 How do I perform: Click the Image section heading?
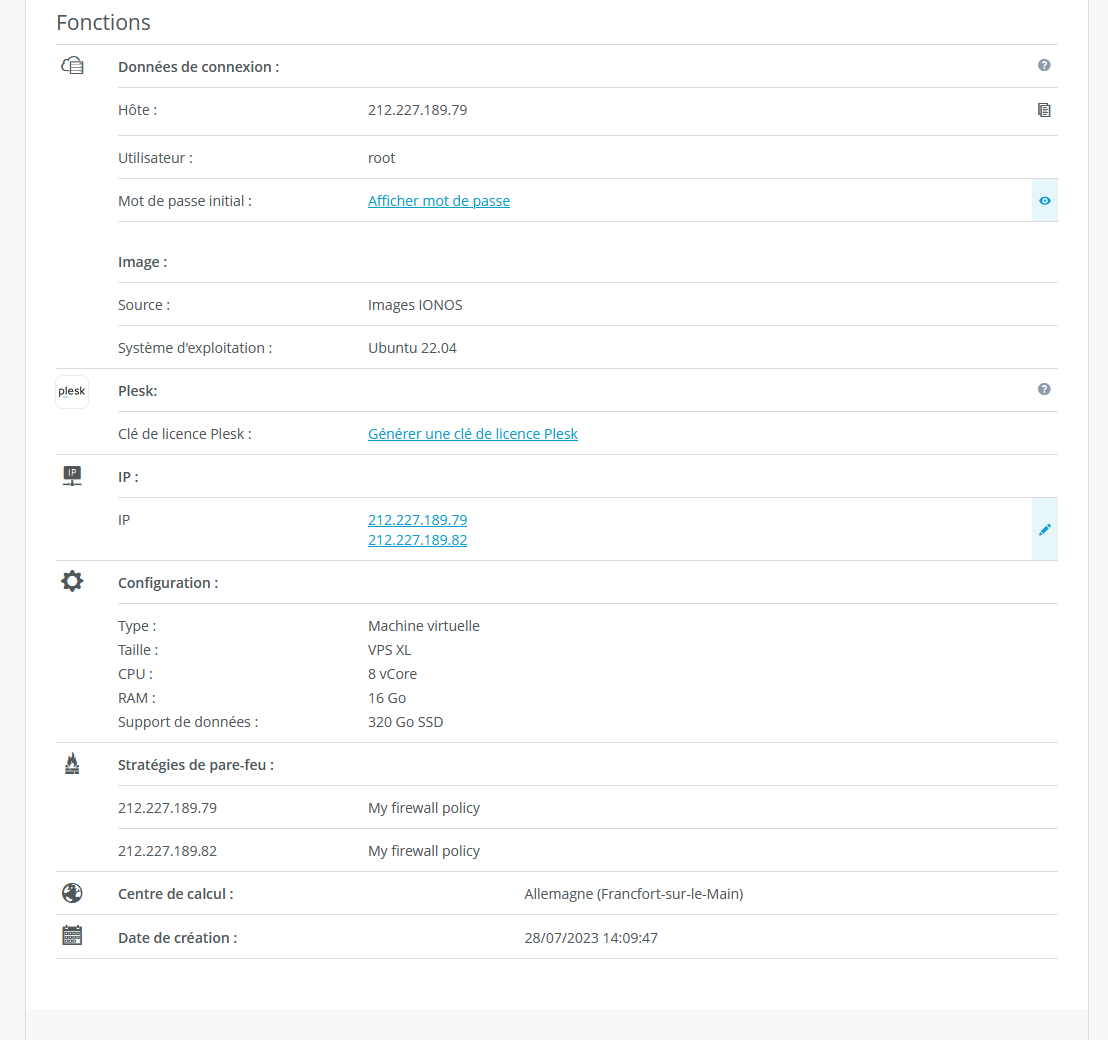[x=143, y=262]
